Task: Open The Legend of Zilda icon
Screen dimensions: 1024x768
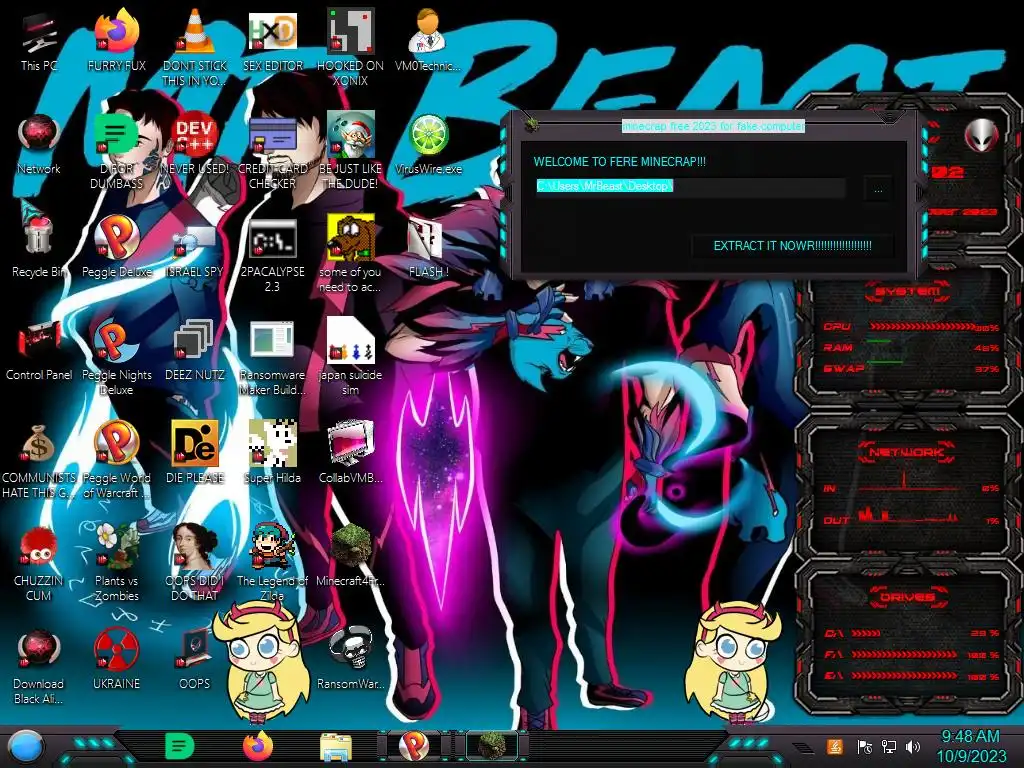Action: pyautogui.click(x=272, y=564)
